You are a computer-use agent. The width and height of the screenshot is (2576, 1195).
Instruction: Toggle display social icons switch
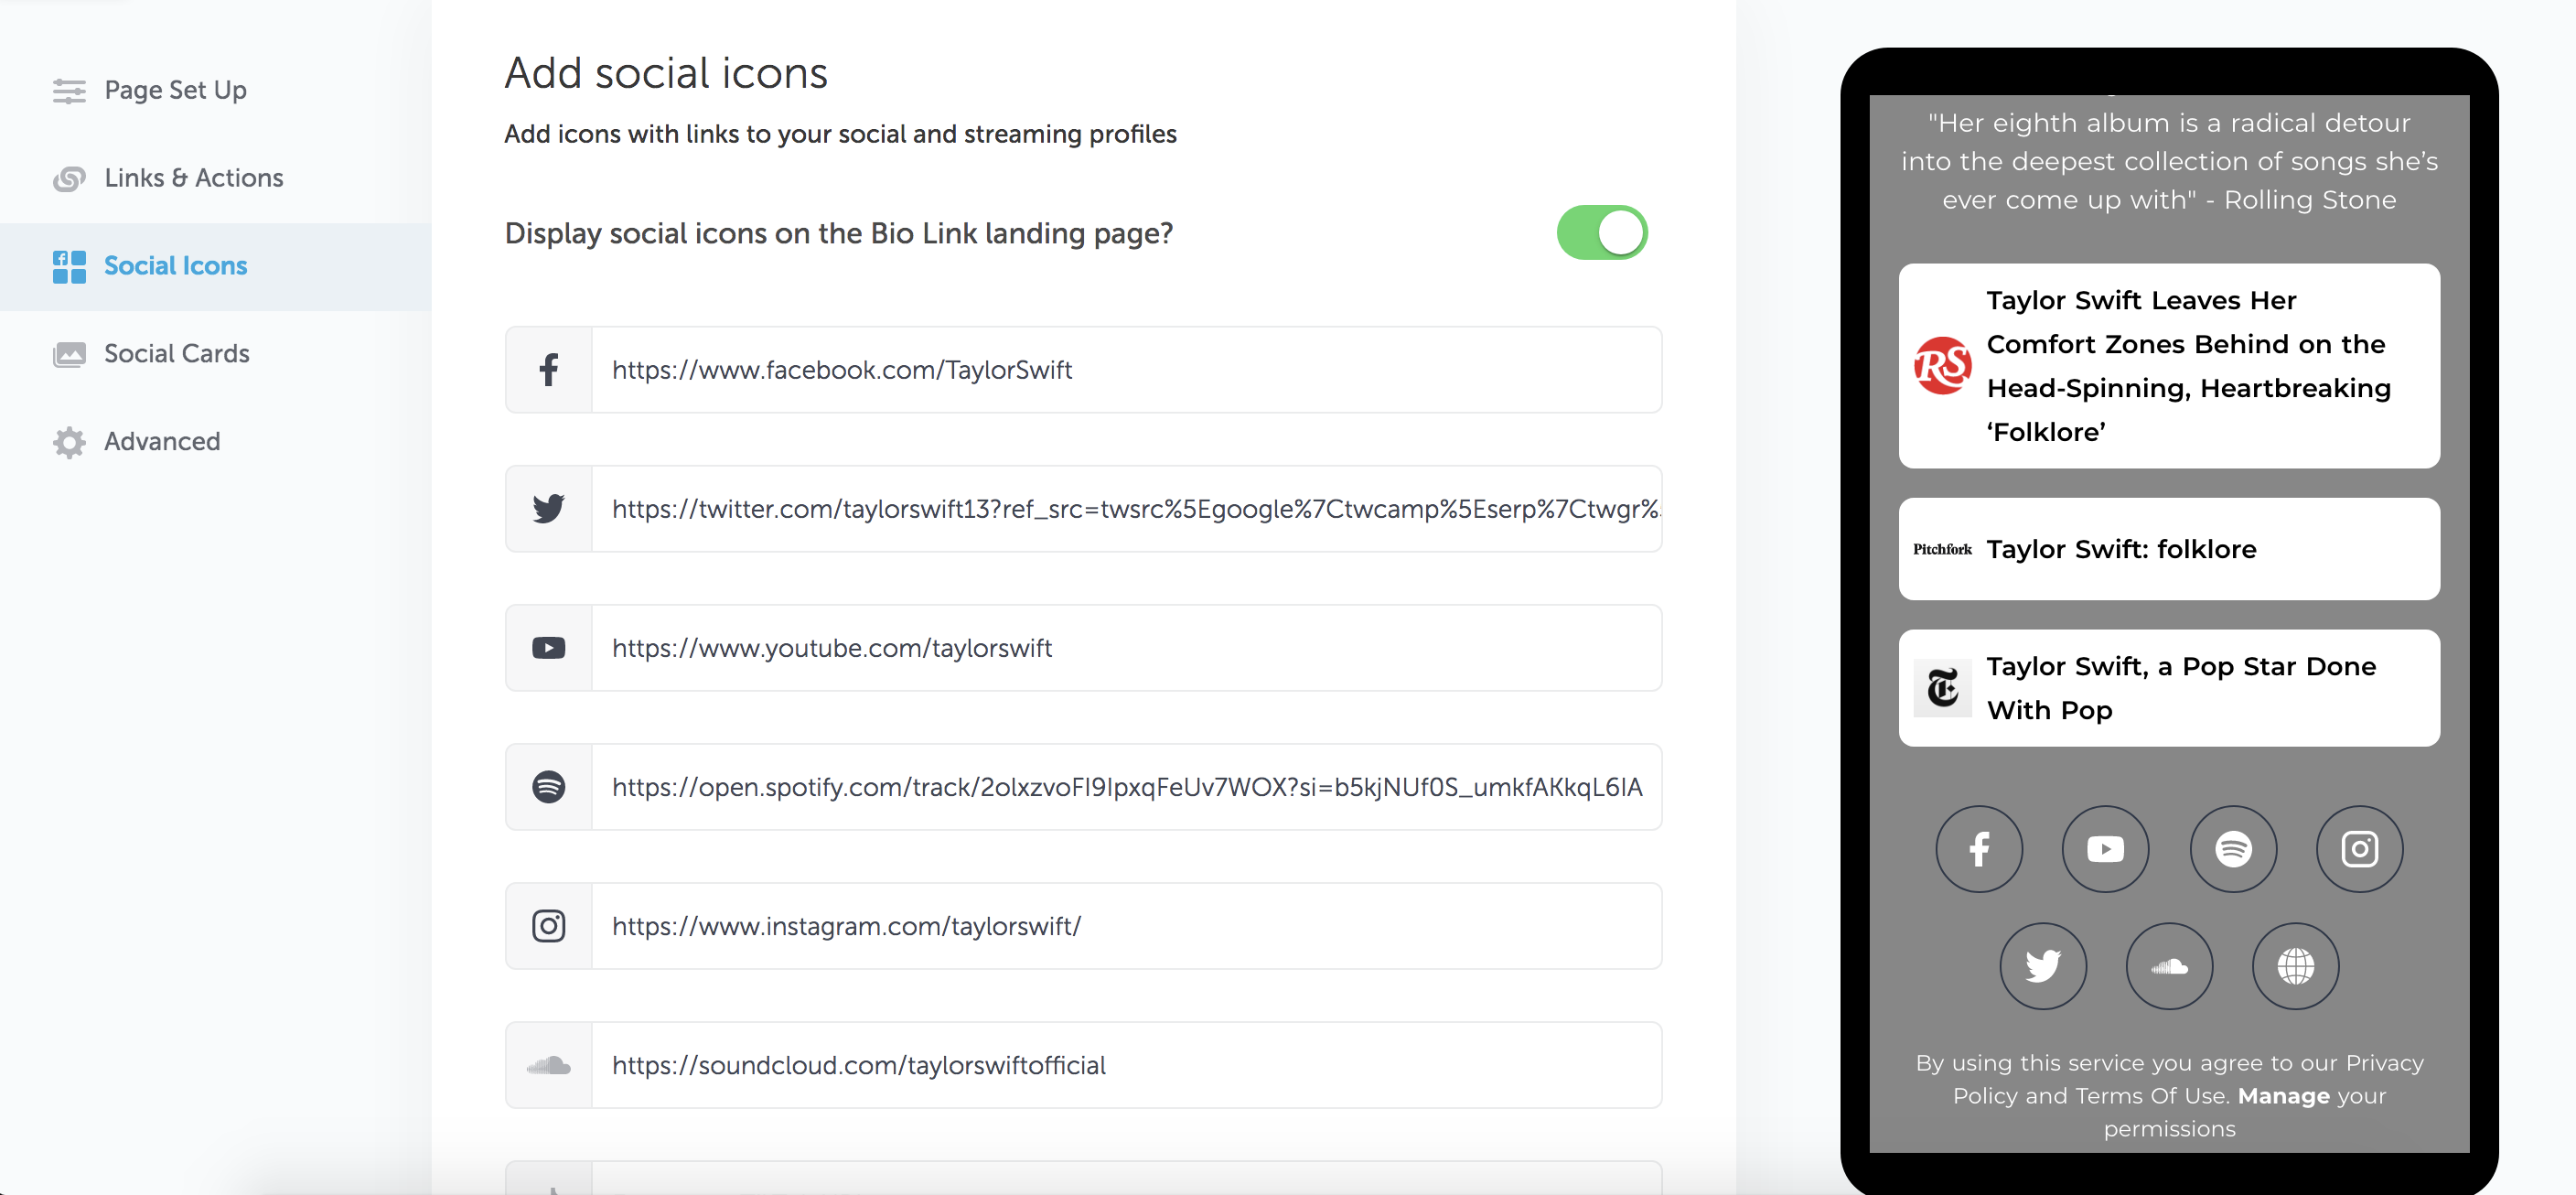[x=1601, y=233]
